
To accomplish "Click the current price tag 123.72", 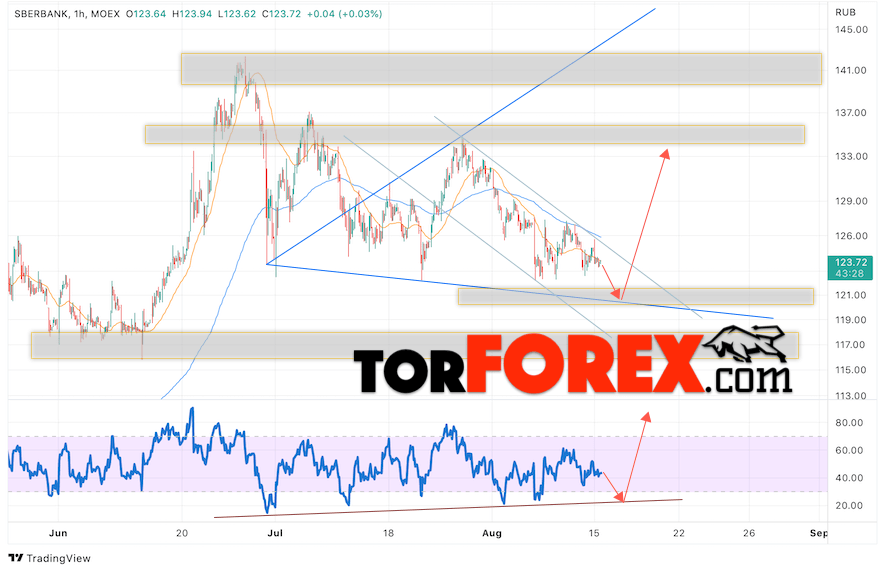I will (x=851, y=267).
